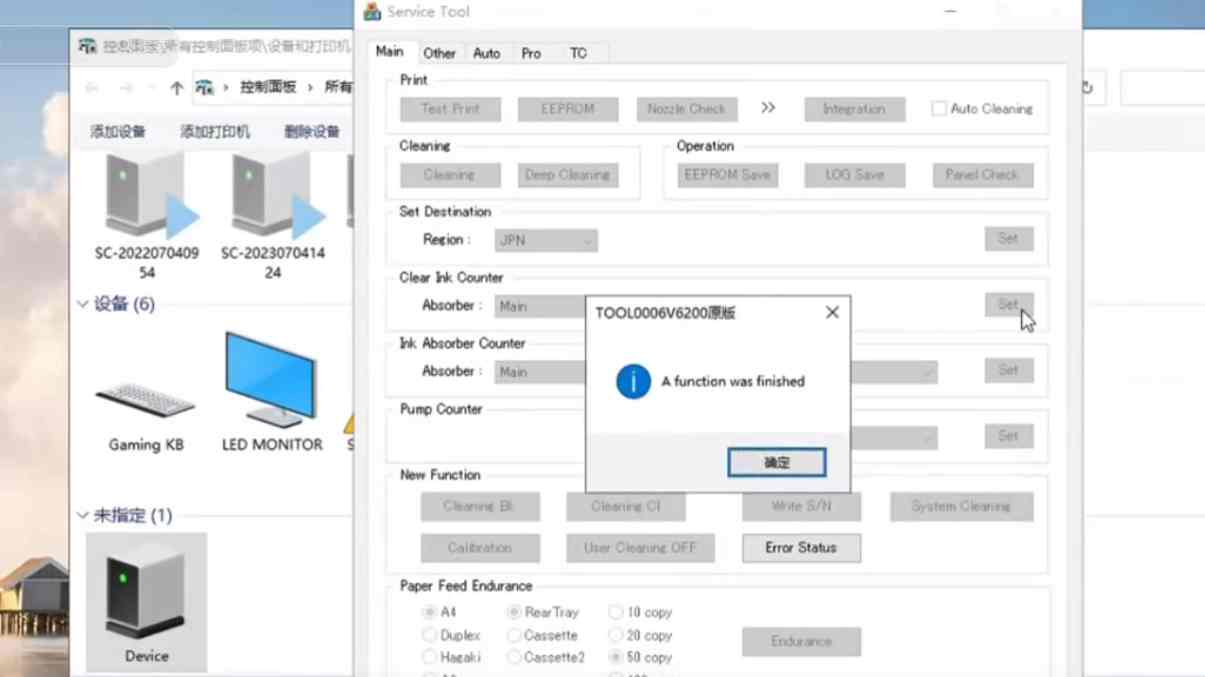Open the Pro tab

(531, 53)
